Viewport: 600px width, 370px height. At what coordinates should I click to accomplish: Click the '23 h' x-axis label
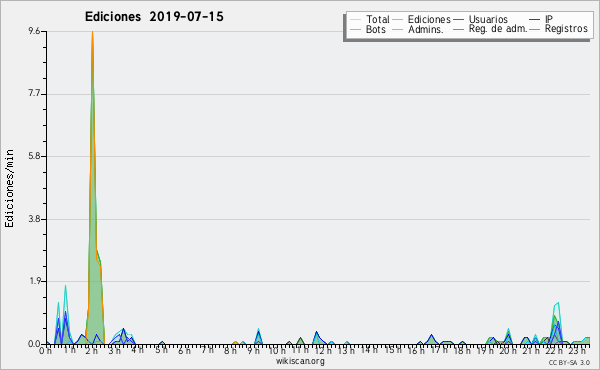point(577,350)
